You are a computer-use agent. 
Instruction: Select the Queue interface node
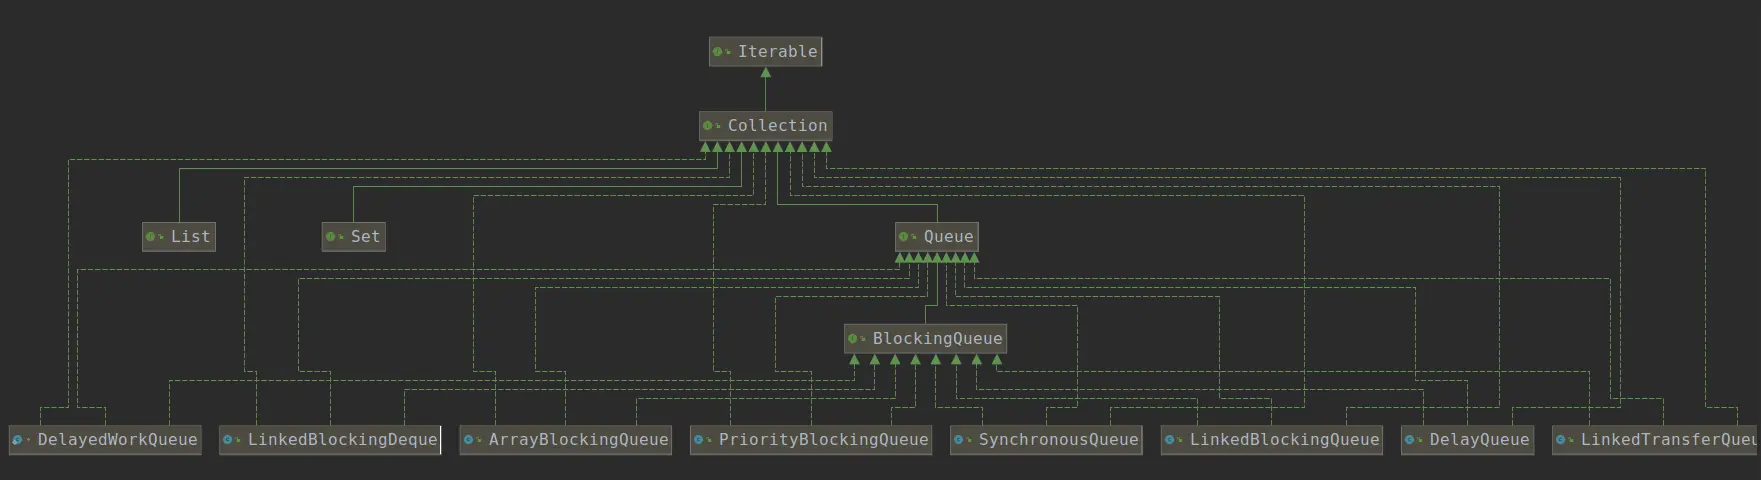pos(937,237)
